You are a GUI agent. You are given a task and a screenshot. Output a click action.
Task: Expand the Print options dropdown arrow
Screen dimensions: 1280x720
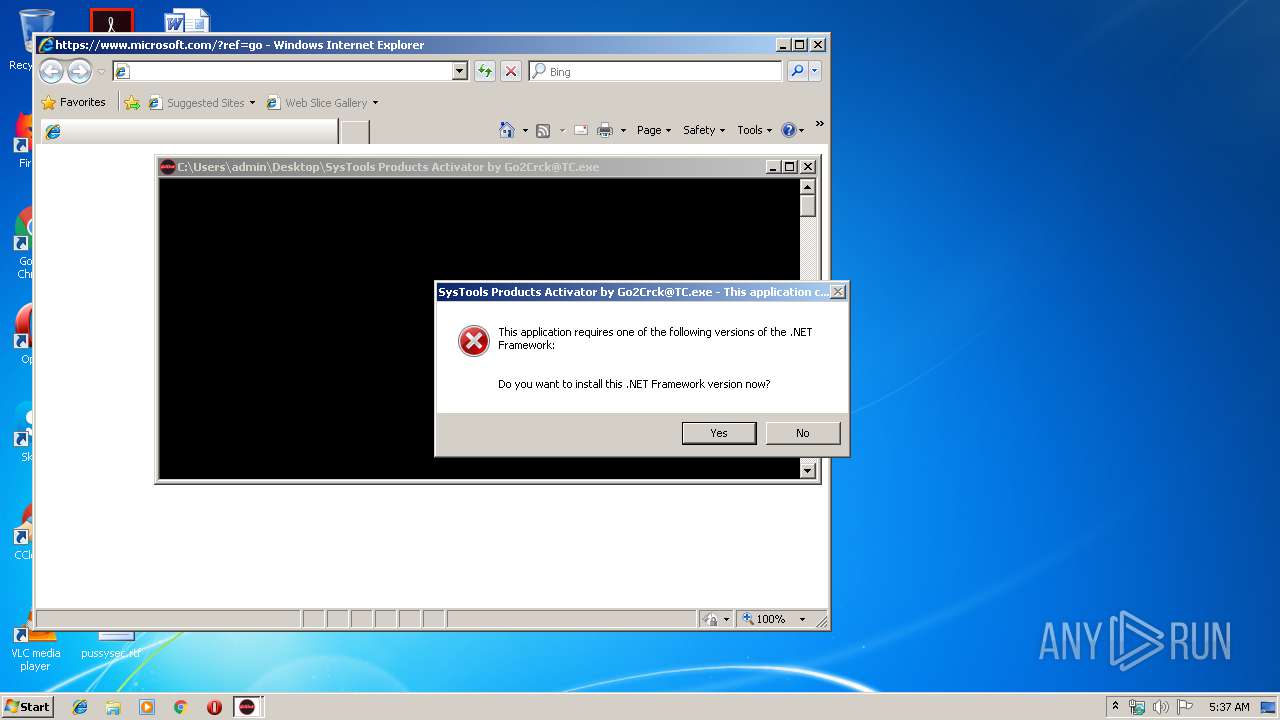pyautogui.click(x=623, y=130)
